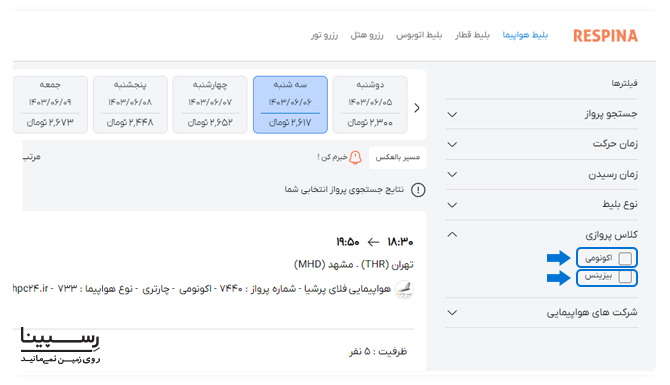The height and width of the screenshot is (385, 670).
Task: Click the فیلترها heading
Action: 624,83
